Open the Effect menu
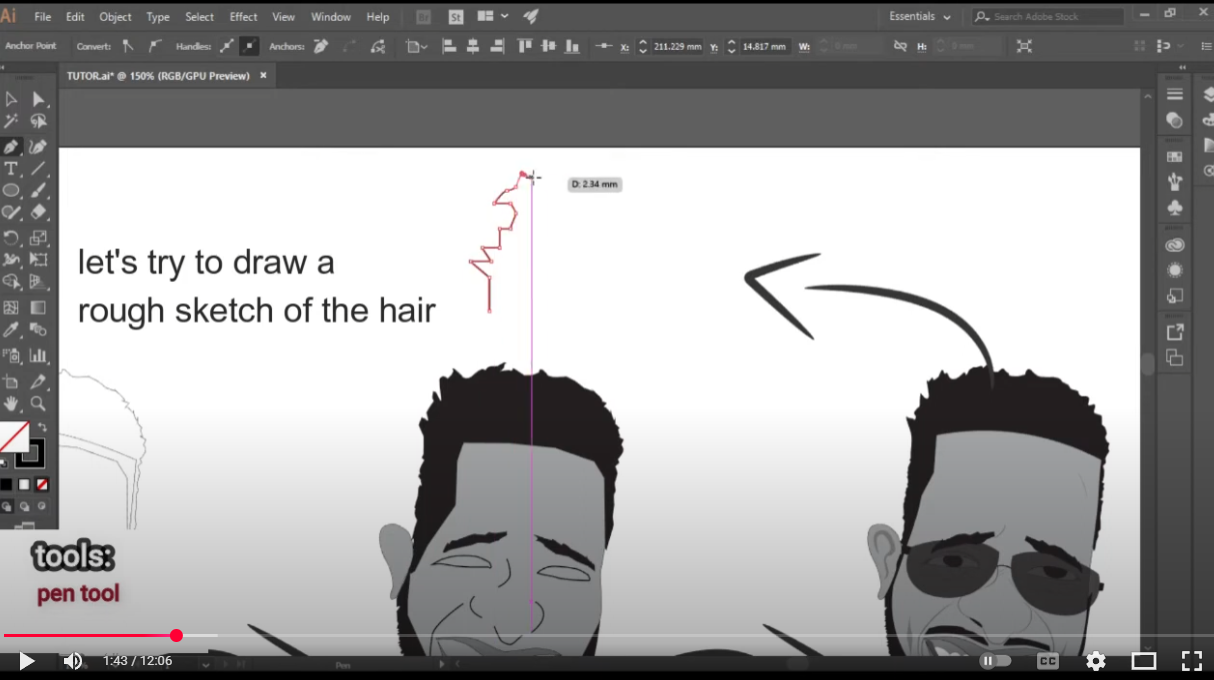The image size is (1214, 680). pyautogui.click(x=243, y=17)
